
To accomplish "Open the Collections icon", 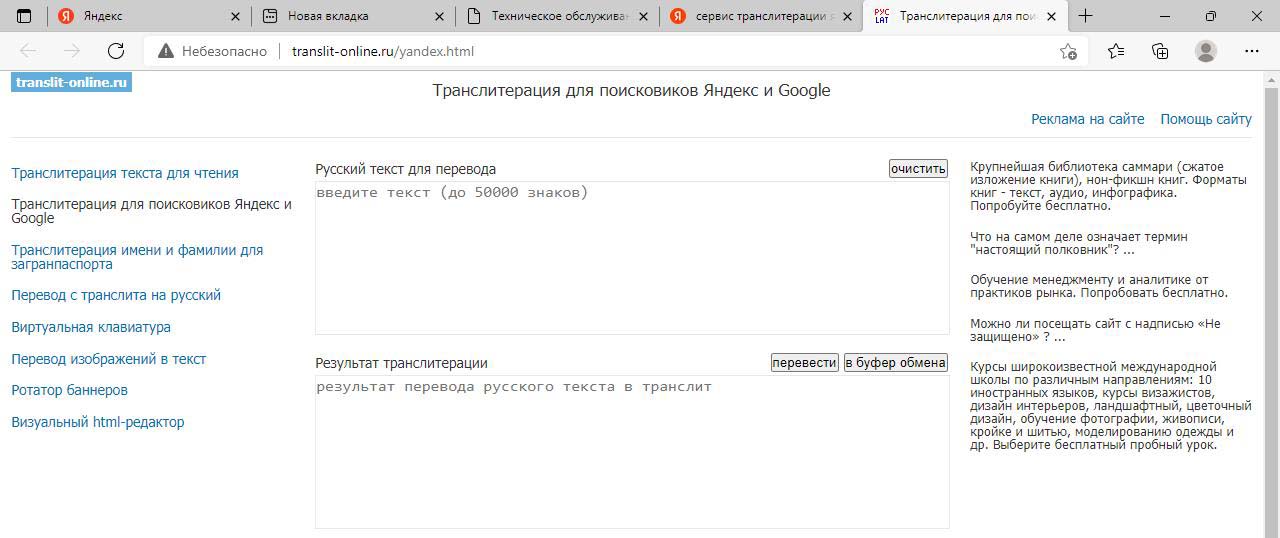I will tap(1160, 51).
